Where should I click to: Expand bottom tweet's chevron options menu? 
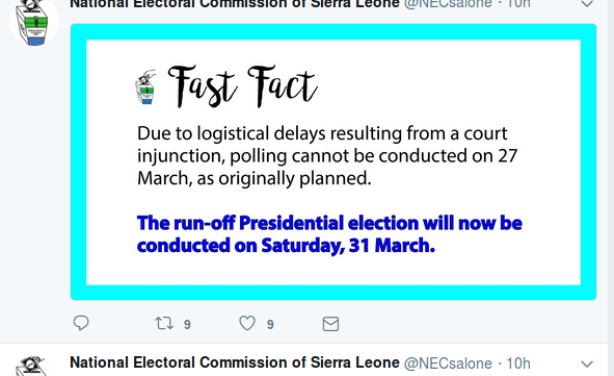click(x=587, y=364)
